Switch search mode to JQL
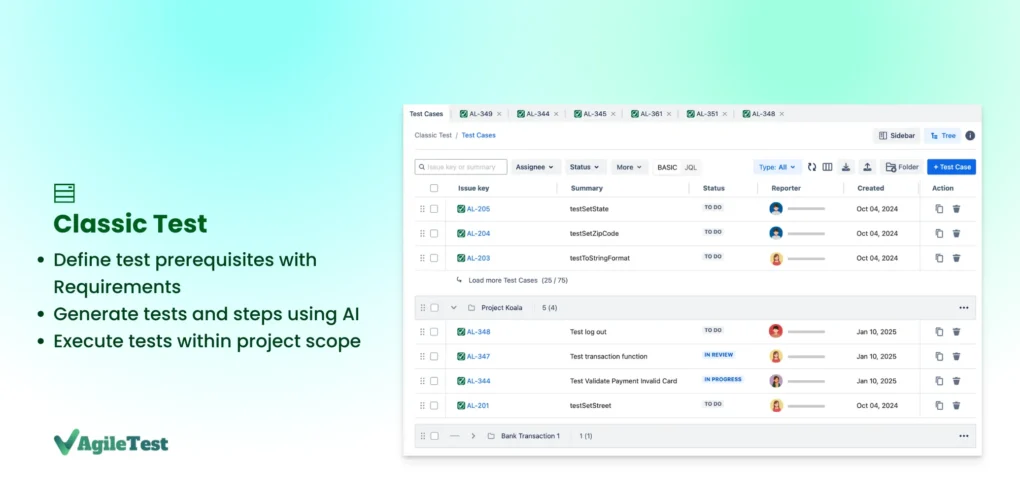Viewport: 1020px width, 499px height. click(691, 167)
